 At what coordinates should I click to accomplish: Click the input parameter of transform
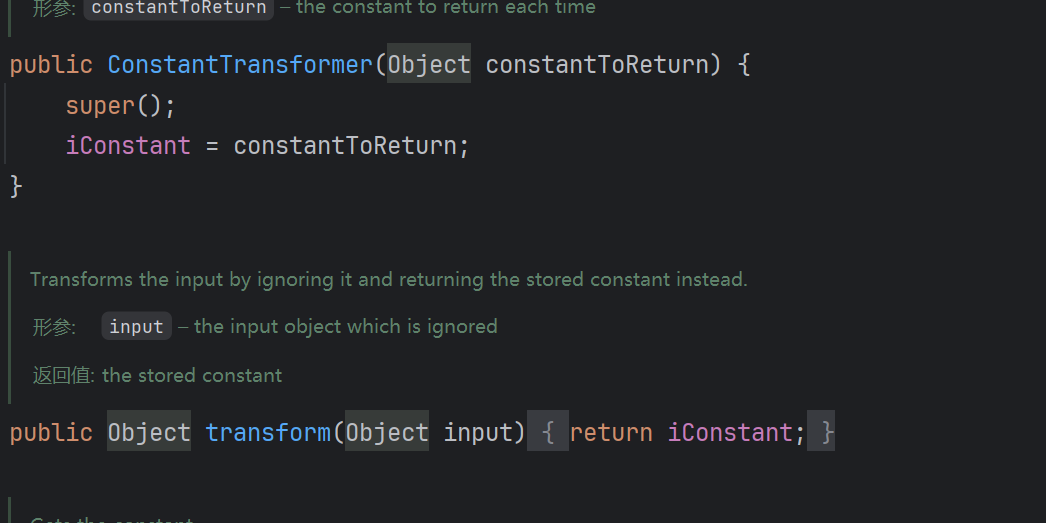(x=478, y=433)
